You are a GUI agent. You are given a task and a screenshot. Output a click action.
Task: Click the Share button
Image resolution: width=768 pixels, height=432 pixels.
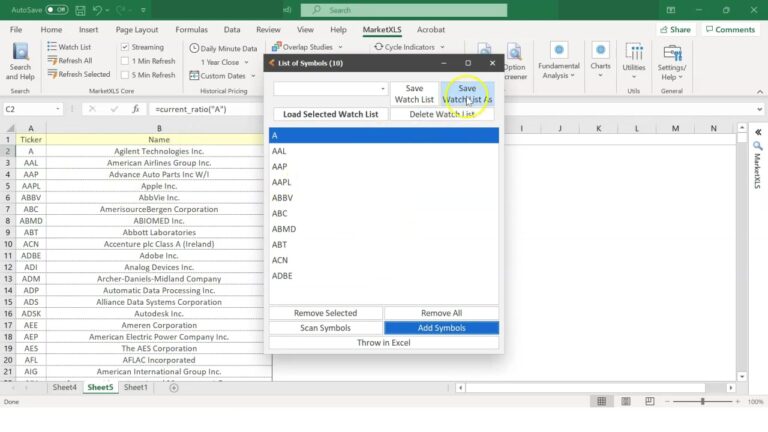tap(675, 29)
